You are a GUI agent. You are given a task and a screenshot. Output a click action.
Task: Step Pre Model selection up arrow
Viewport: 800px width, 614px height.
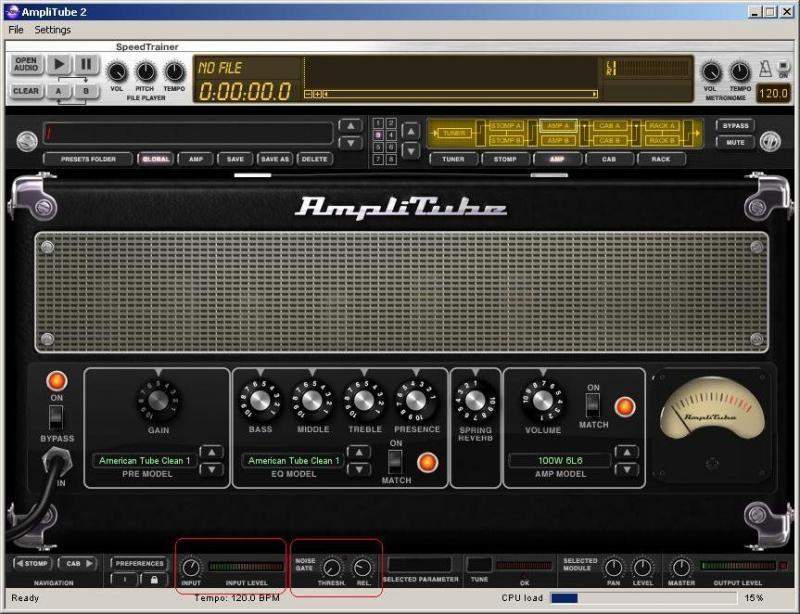211,453
